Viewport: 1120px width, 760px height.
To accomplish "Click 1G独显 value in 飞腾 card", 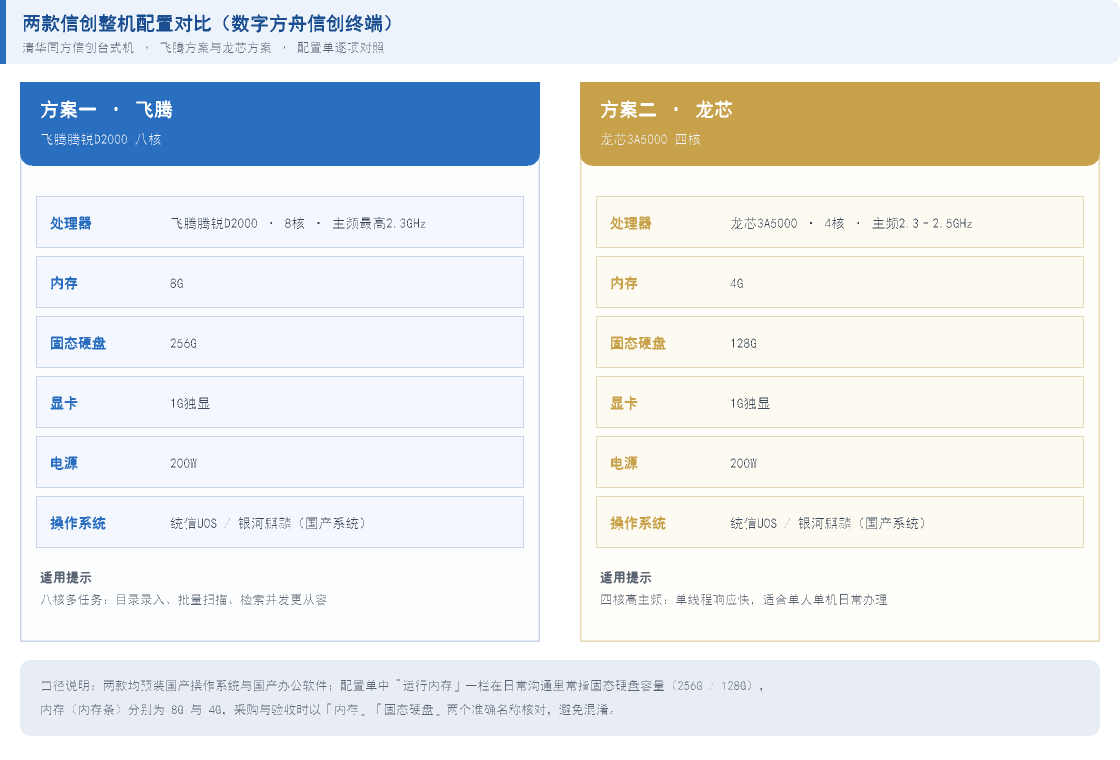I will point(190,404).
